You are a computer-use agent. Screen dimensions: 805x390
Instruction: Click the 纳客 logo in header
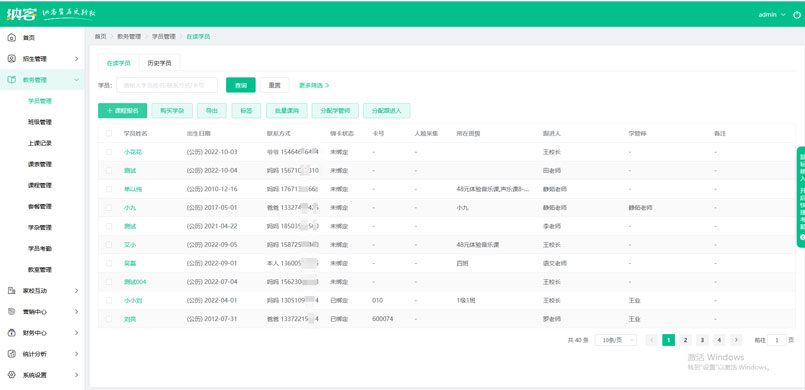(21, 14)
